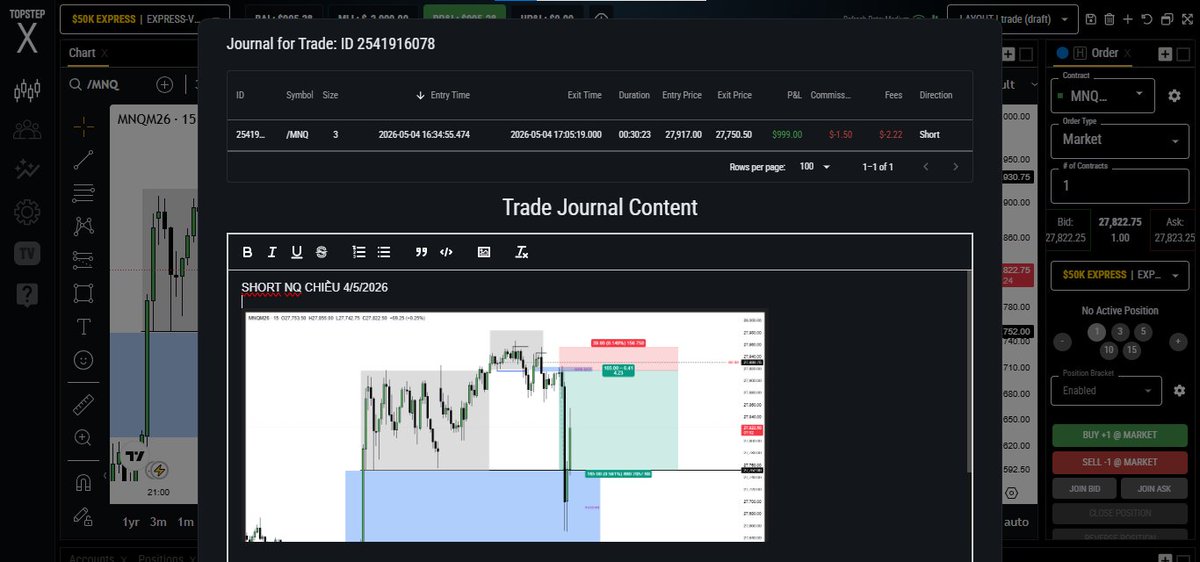This screenshot has height=562, width=1200.
Task: Toggle bold formatting in journal editor
Action: tap(248, 252)
